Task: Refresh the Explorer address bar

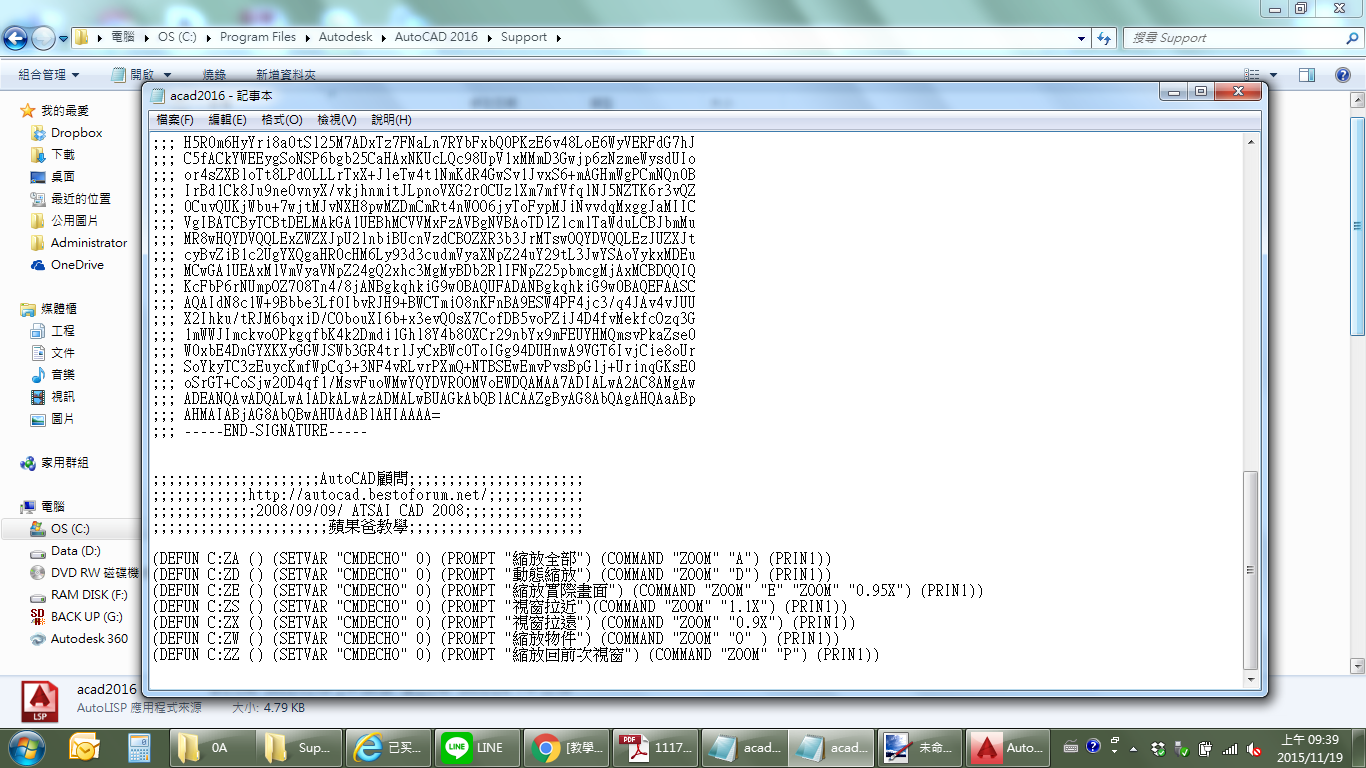Action: coord(1104,37)
